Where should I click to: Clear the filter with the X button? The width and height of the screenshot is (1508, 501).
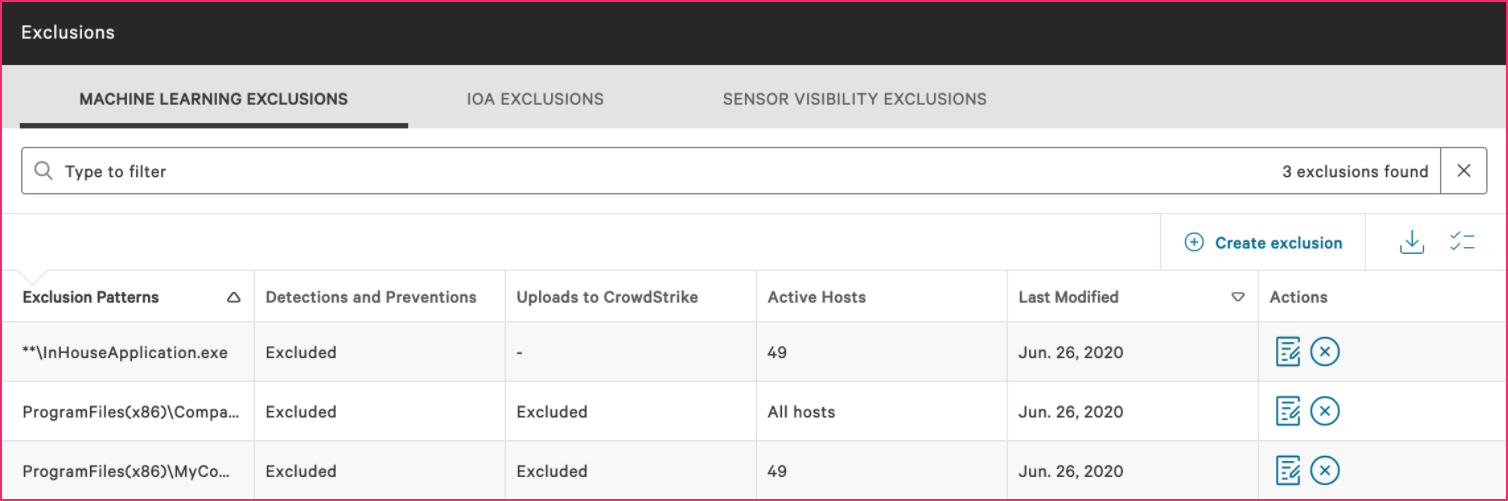(x=1464, y=171)
